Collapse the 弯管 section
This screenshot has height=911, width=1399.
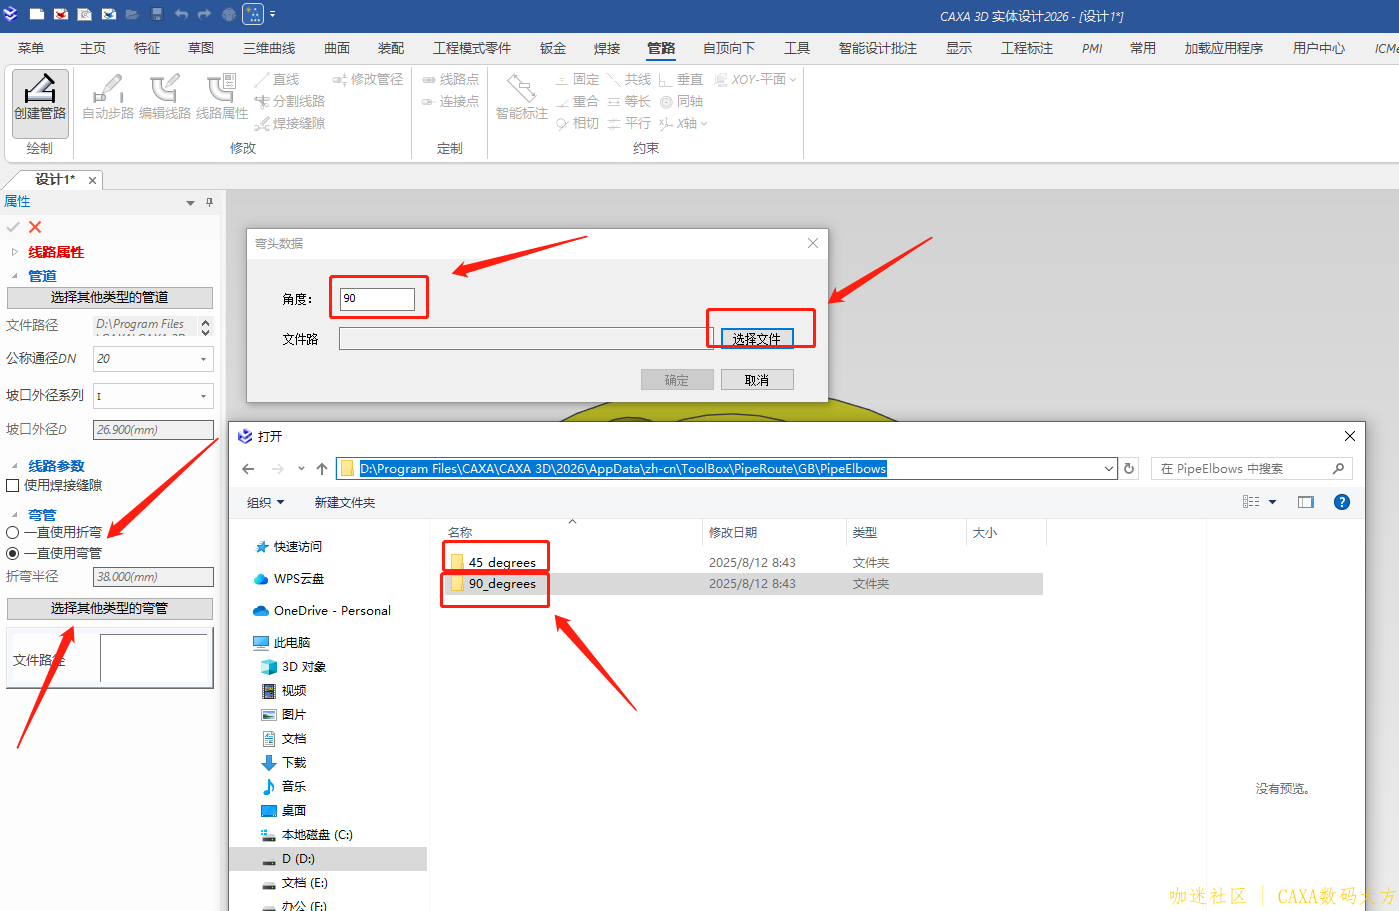14,515
